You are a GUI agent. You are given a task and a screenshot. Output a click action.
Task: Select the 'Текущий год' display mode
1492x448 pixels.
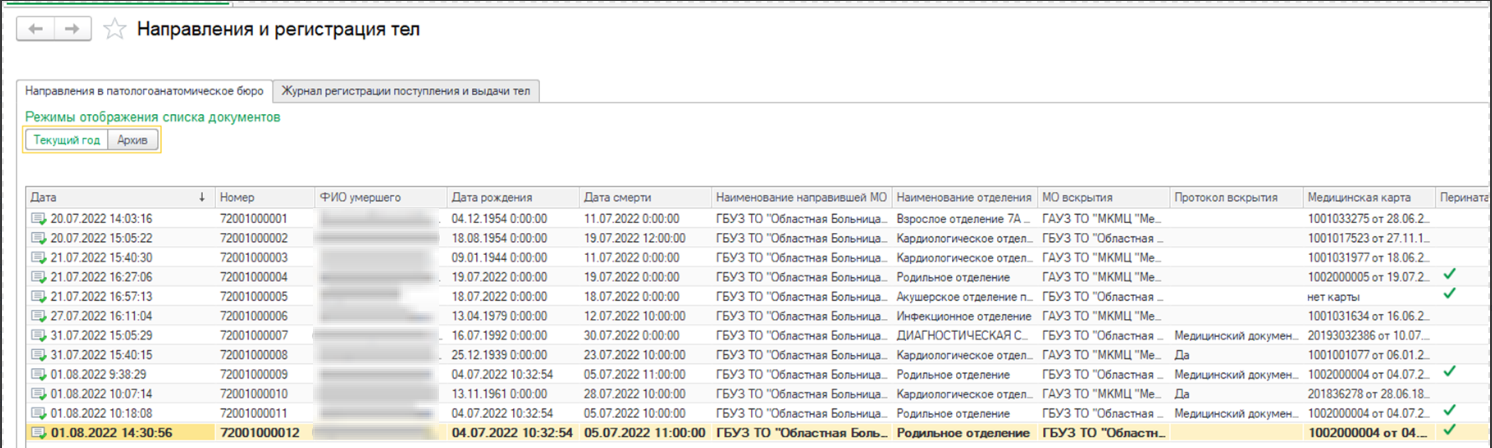coord(66,141)
